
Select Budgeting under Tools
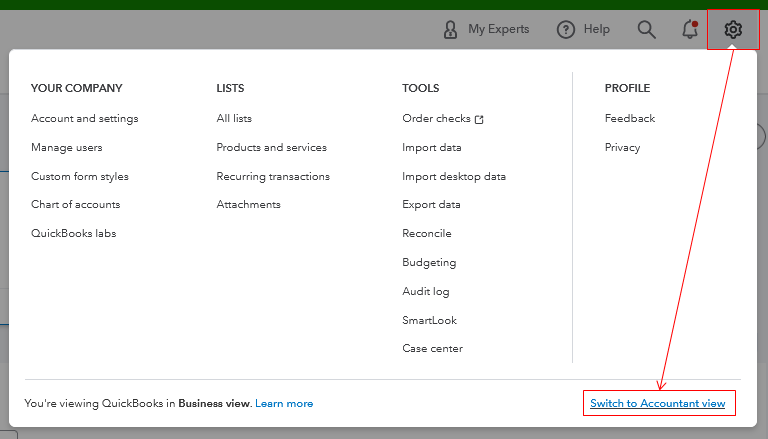click(x=429, y=263)
